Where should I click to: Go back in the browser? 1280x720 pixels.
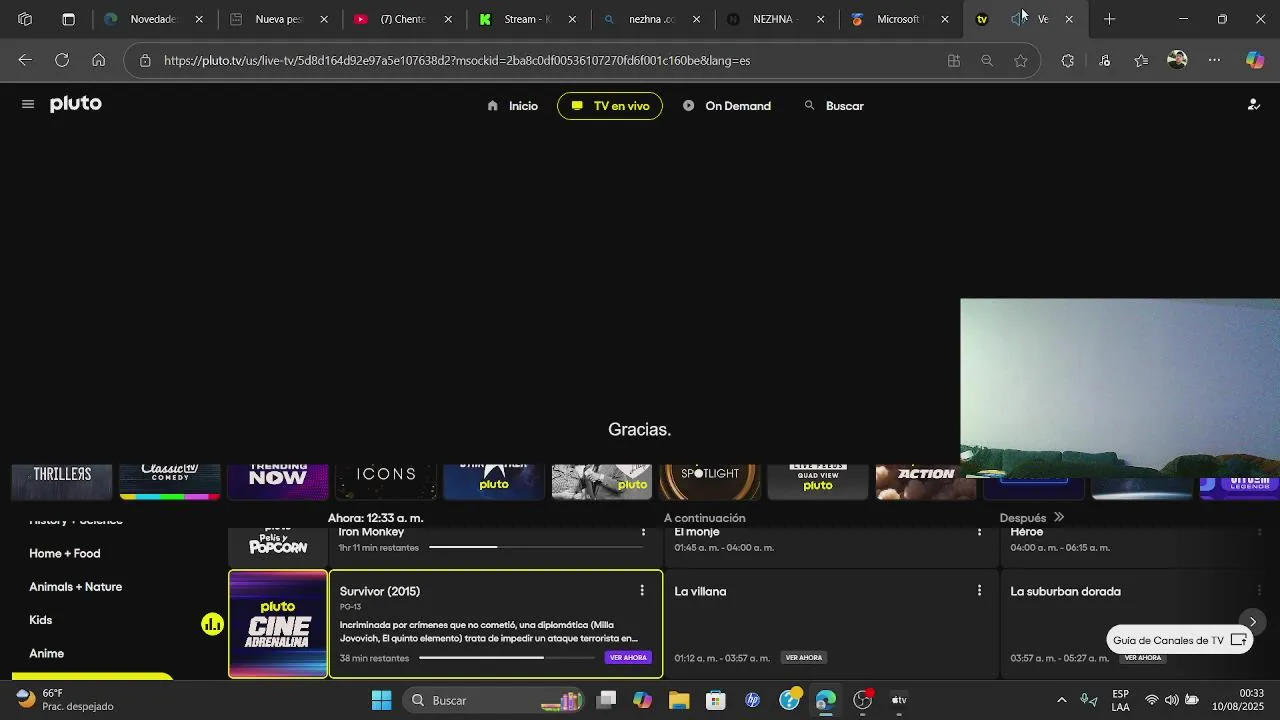coord(25,61)
